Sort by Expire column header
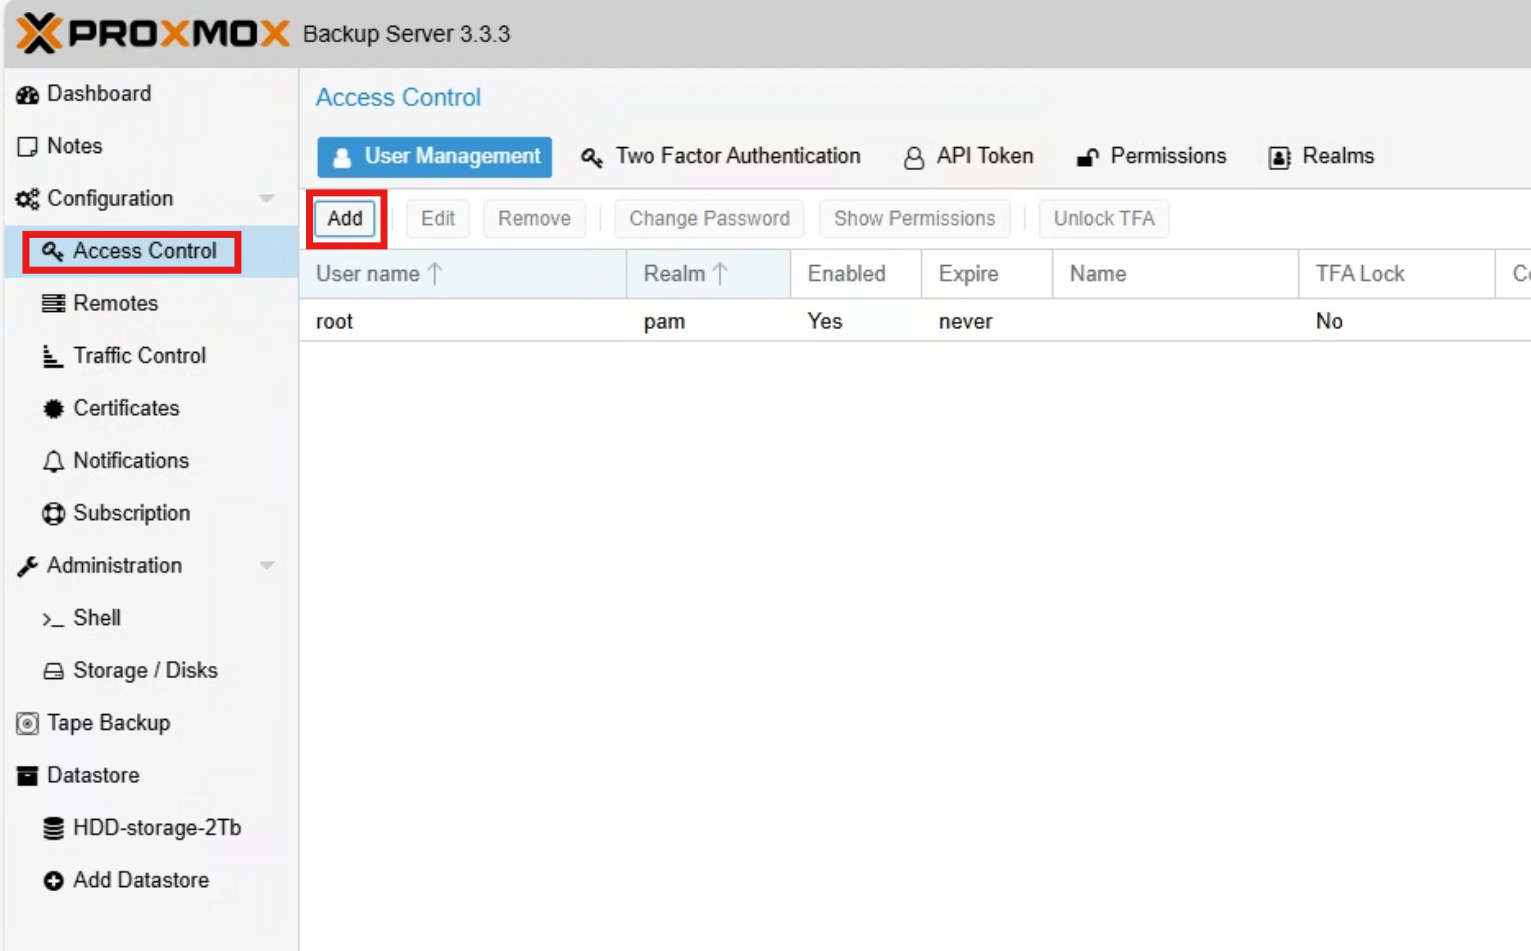 [987, 274]
